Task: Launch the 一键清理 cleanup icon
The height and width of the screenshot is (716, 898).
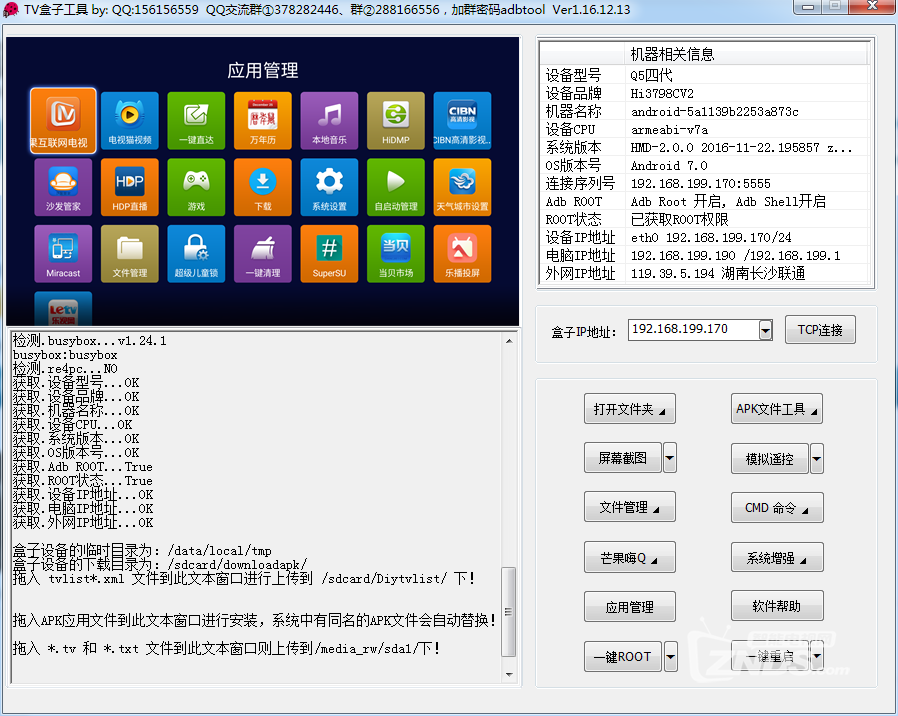Action: pyautogui.click(x=262, y=253)
